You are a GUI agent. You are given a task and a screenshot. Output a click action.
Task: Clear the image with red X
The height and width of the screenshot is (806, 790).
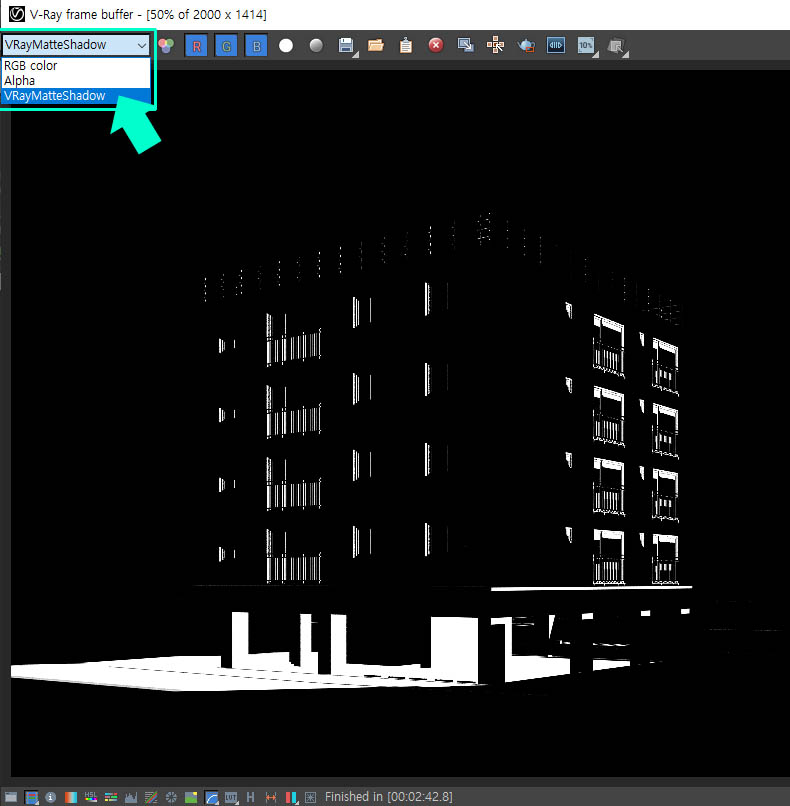(436, 45)
